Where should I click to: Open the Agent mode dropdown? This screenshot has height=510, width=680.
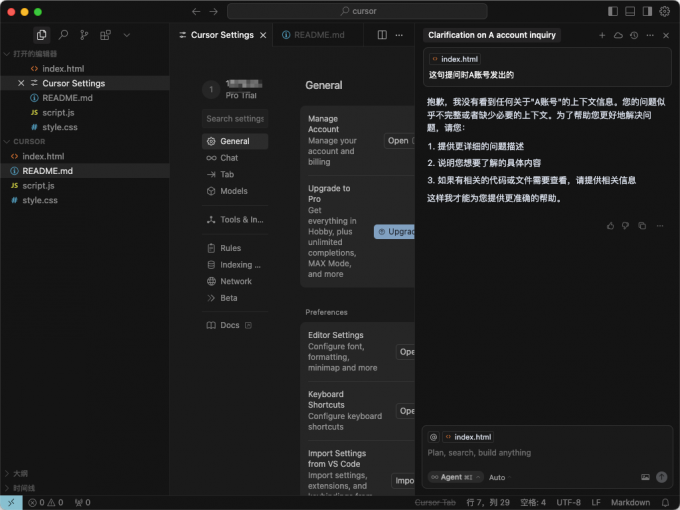click(x=455, y=477)
